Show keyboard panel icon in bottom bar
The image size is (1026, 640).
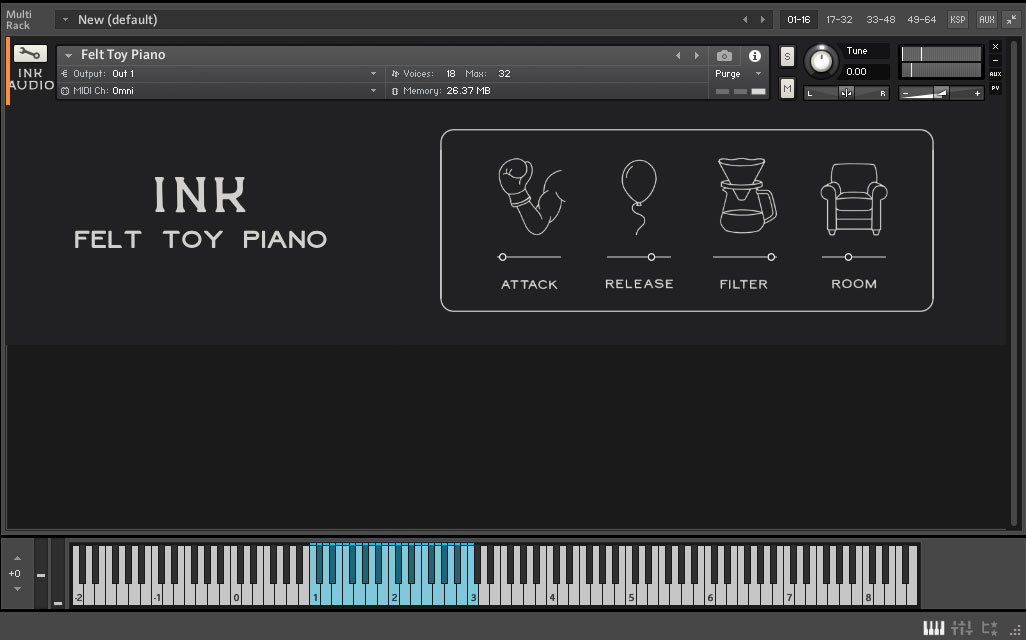(934, 628)
